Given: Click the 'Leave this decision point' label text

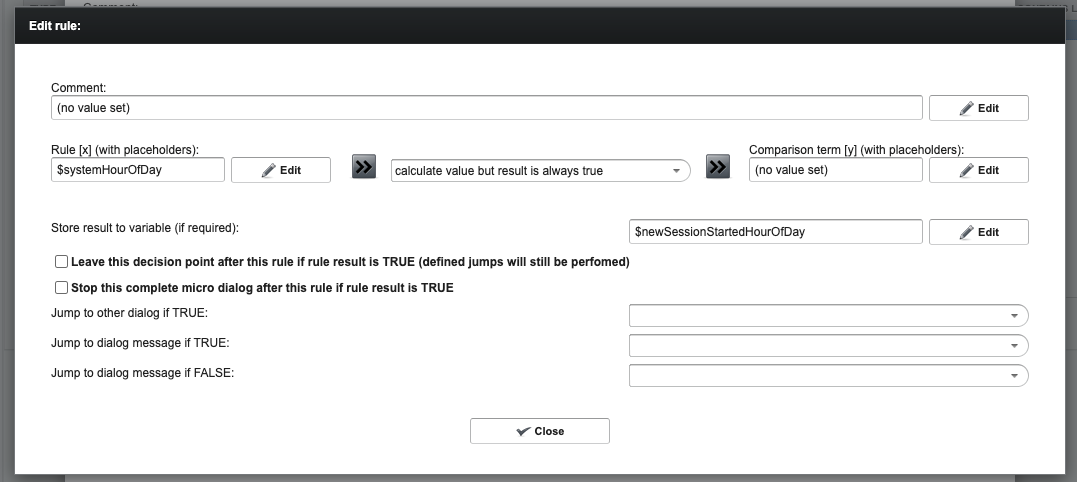Looking at the screenshot, I should [x=350, y=262].
